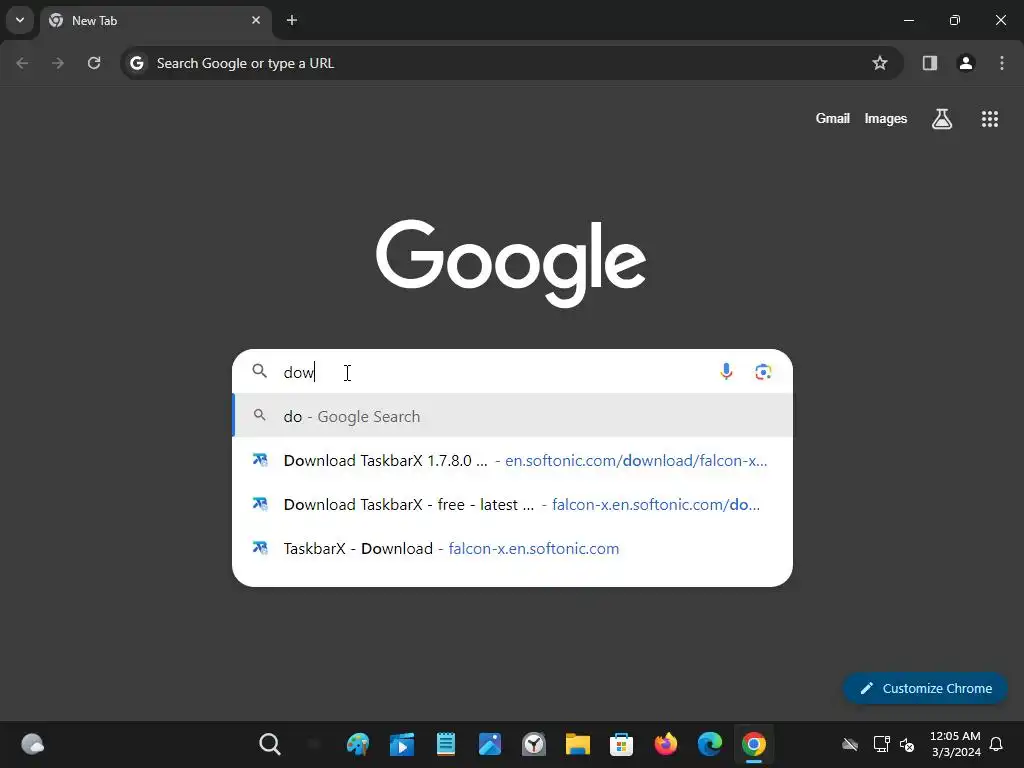Image resolution: width=1024 pixels, height=768 pixels.
Task: Focus the Chrome address bar
Action: [511, 63]
